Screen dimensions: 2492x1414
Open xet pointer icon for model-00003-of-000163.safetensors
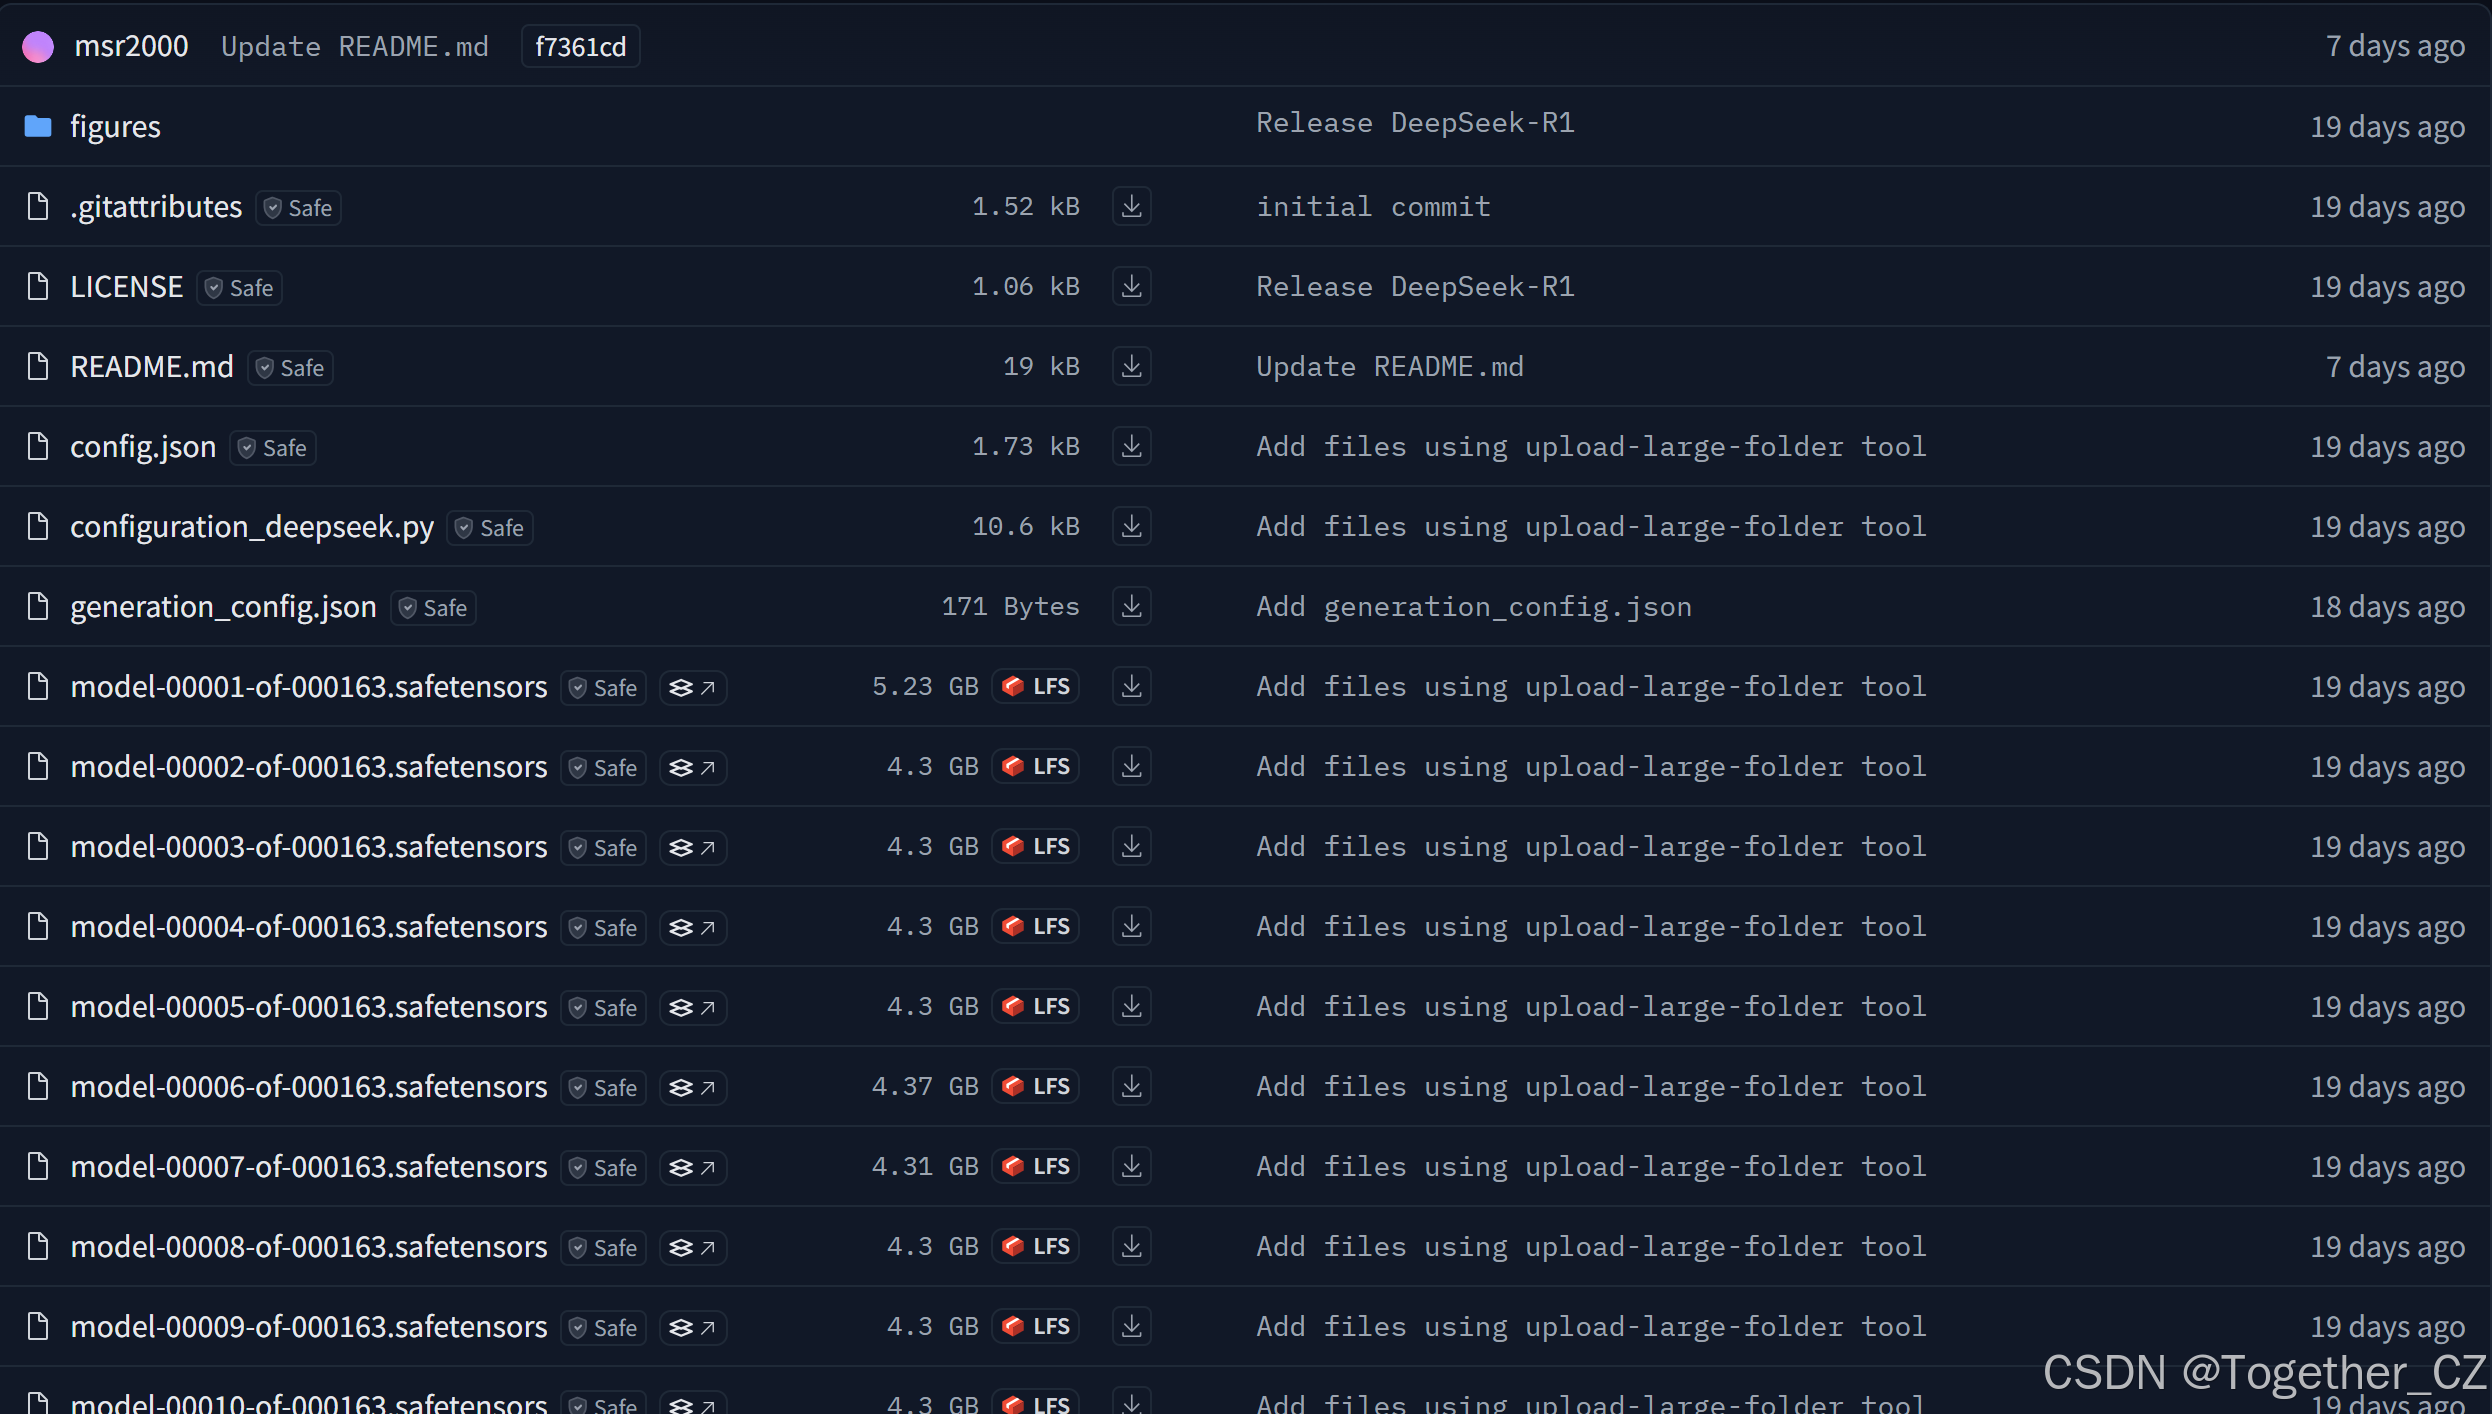pos(692,847)
